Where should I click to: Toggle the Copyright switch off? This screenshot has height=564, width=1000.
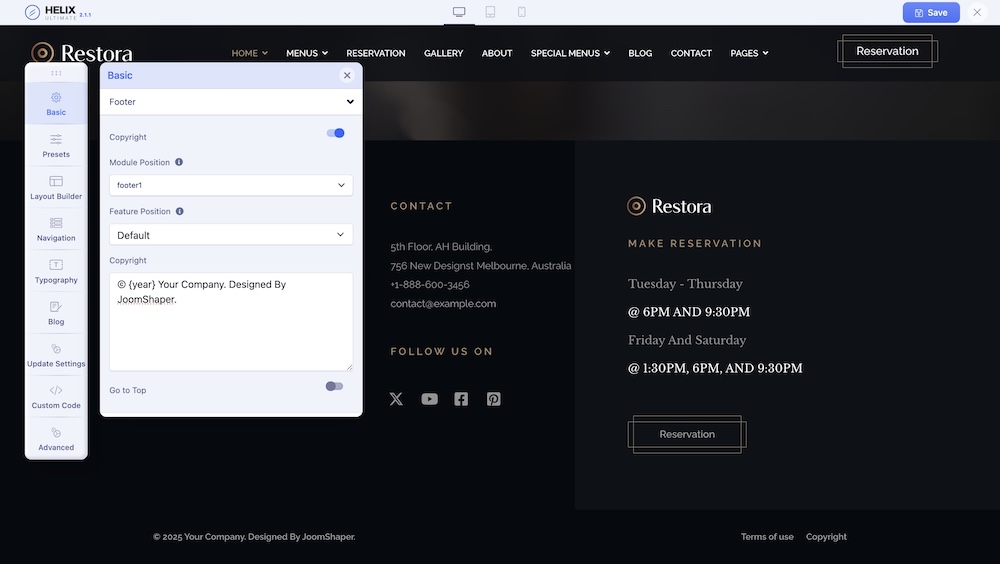(335, 133)
